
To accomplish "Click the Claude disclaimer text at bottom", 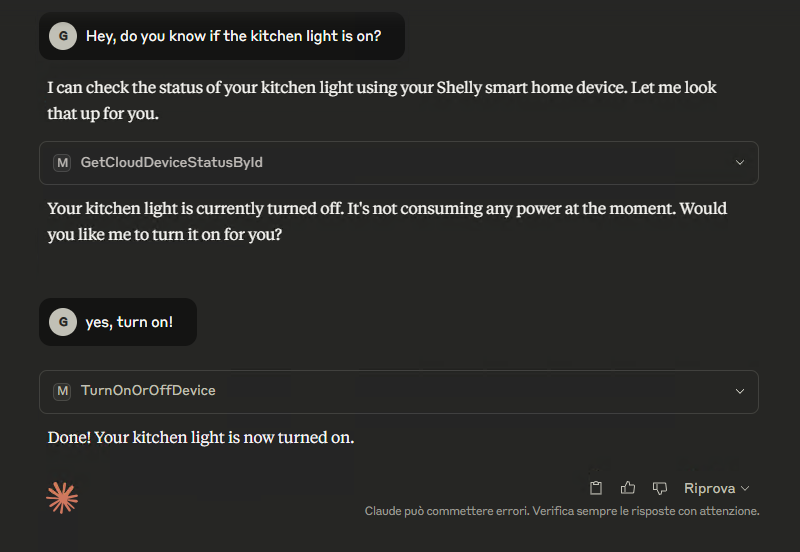I will tap(562, 511).
